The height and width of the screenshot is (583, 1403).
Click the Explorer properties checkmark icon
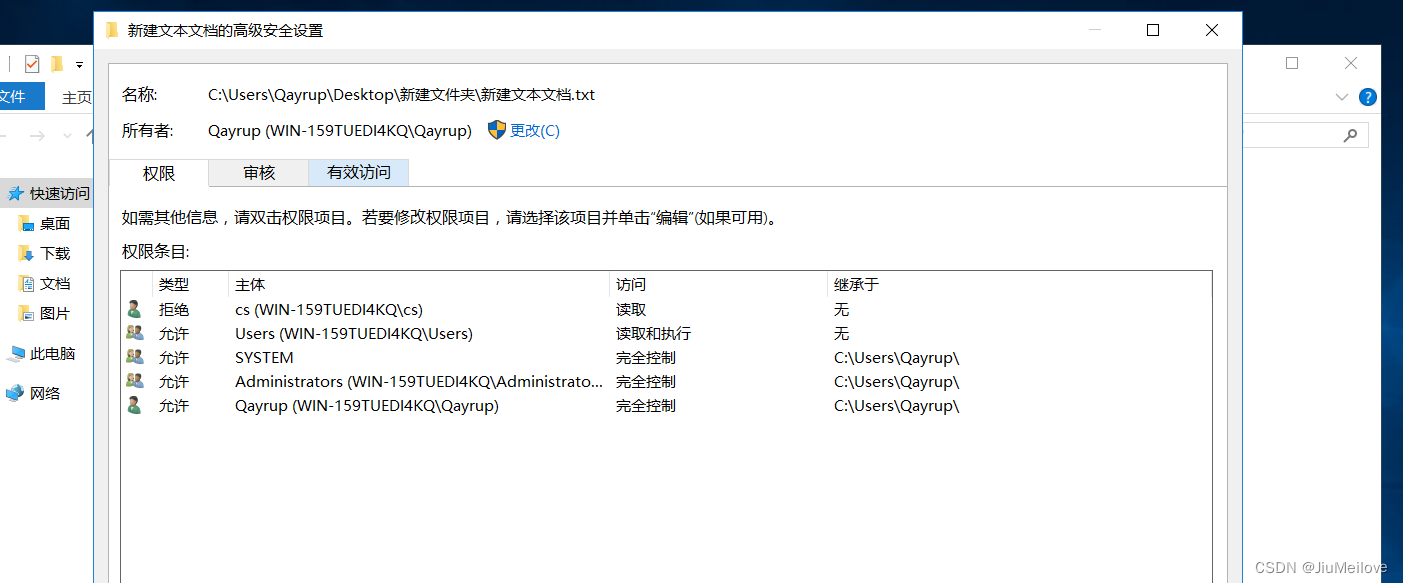click(x=32, y=64)
